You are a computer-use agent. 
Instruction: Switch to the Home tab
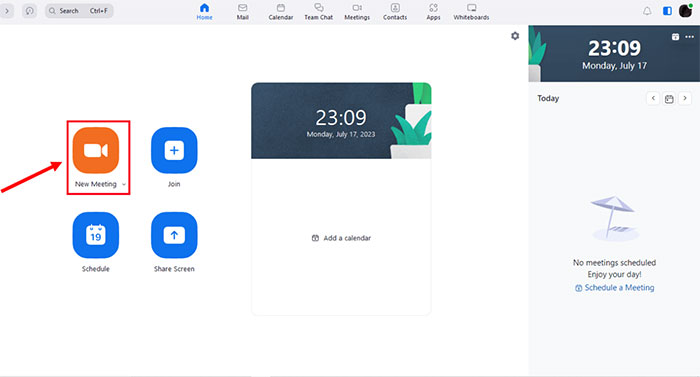(204, 12)
